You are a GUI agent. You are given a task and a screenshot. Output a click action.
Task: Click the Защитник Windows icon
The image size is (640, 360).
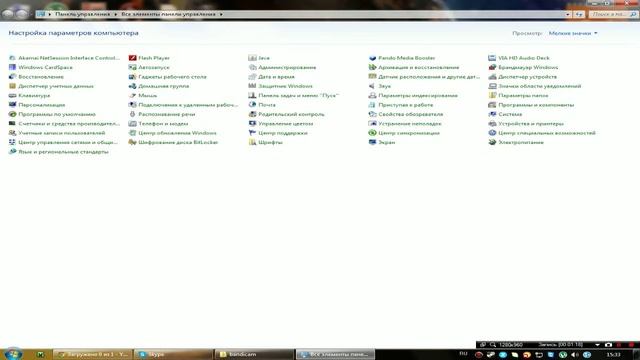pos(252,86)
